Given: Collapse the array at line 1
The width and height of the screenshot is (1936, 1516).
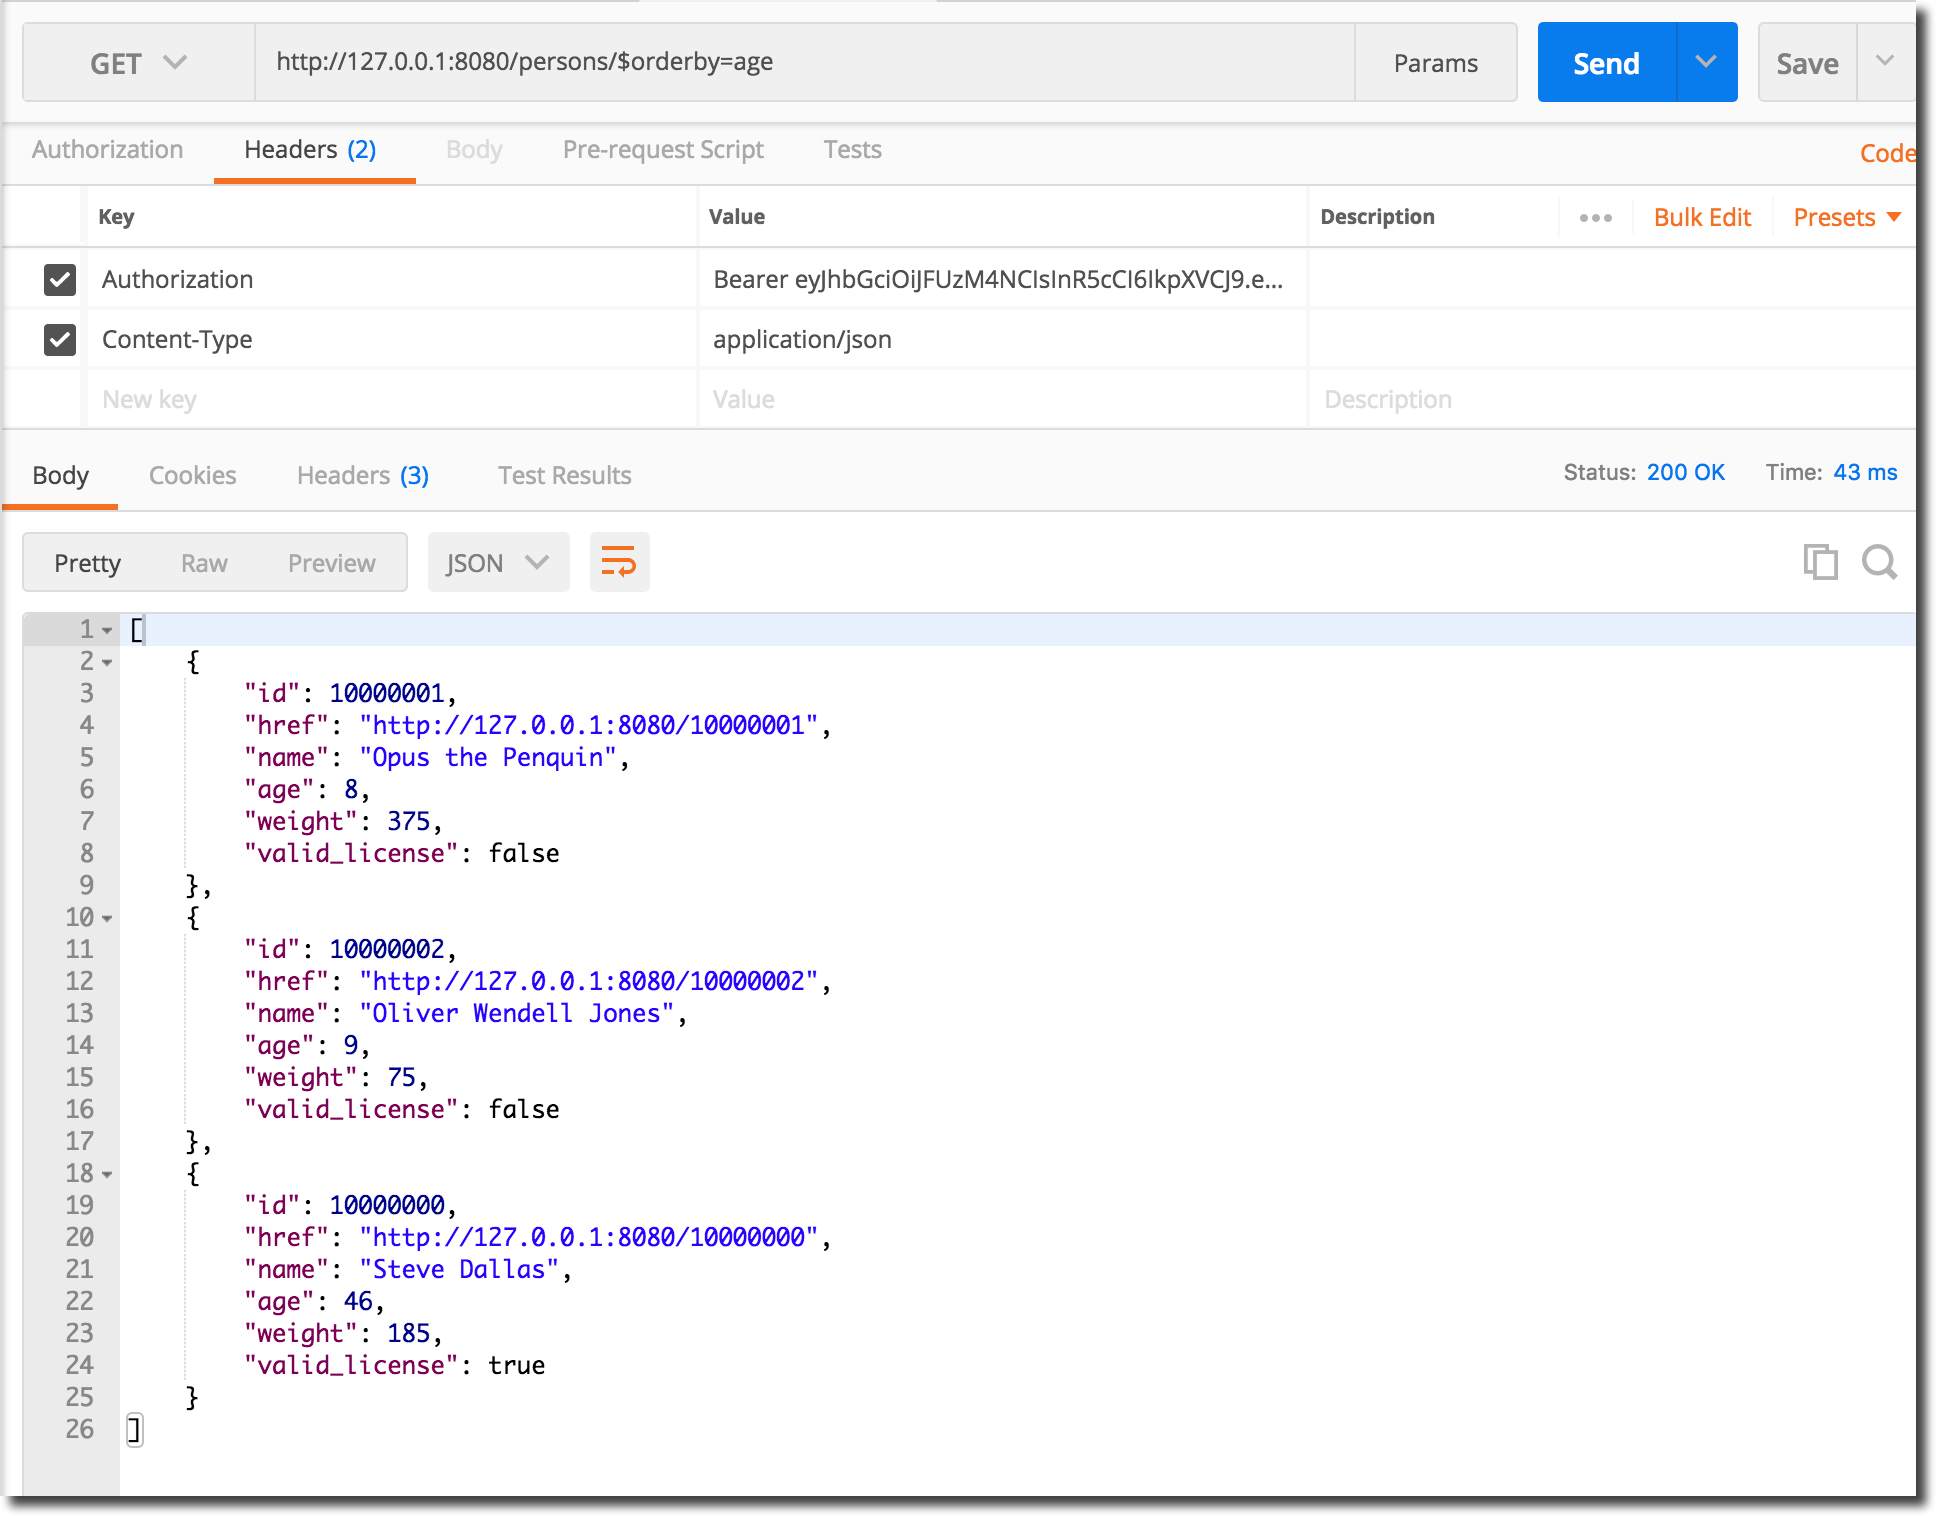Looking at the screenshot, I should tap(107, 630).
